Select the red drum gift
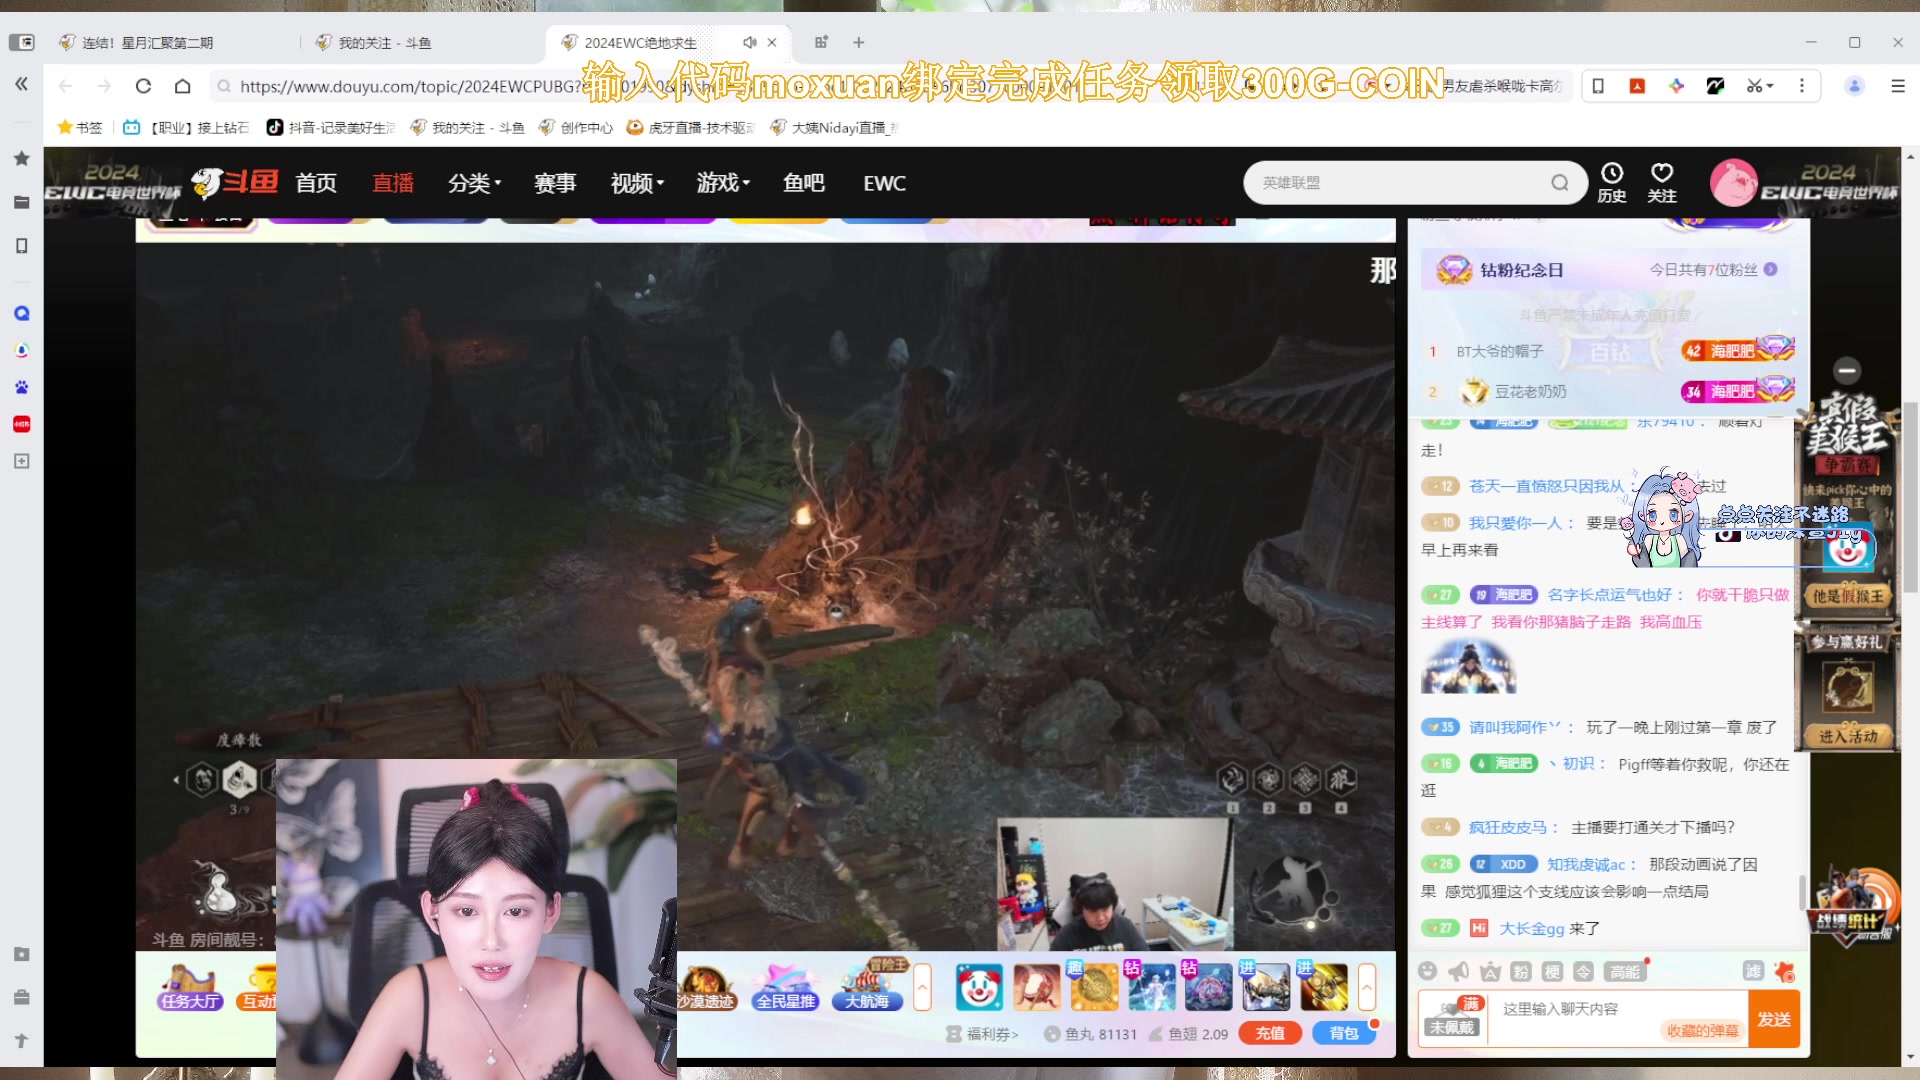The height and width of the screenshot is (1080, 1920). (x=1036, y=987)
